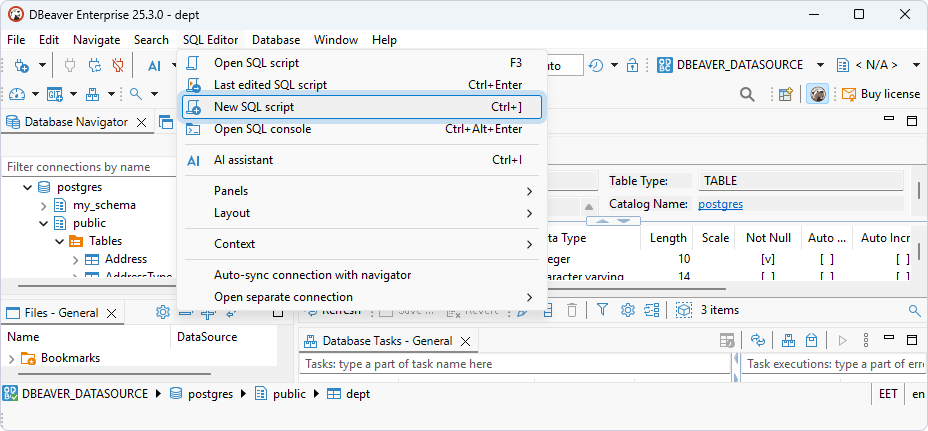Toggle Not Null checkbox in integer row
Viewport: 928px width, 431px height.
tap(768, 259)
